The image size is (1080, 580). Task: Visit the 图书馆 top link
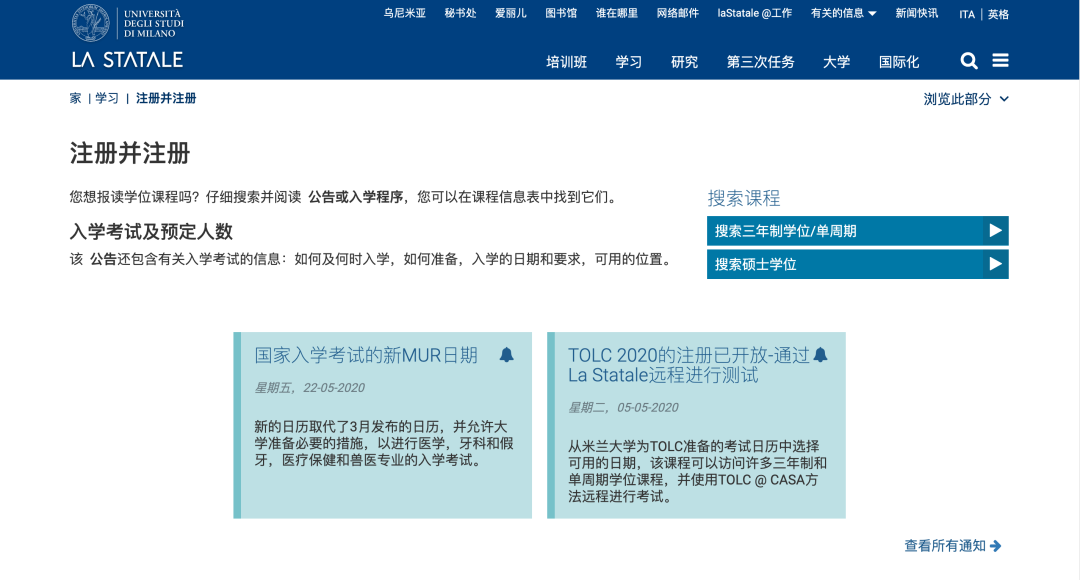click(x=561, y=13)
